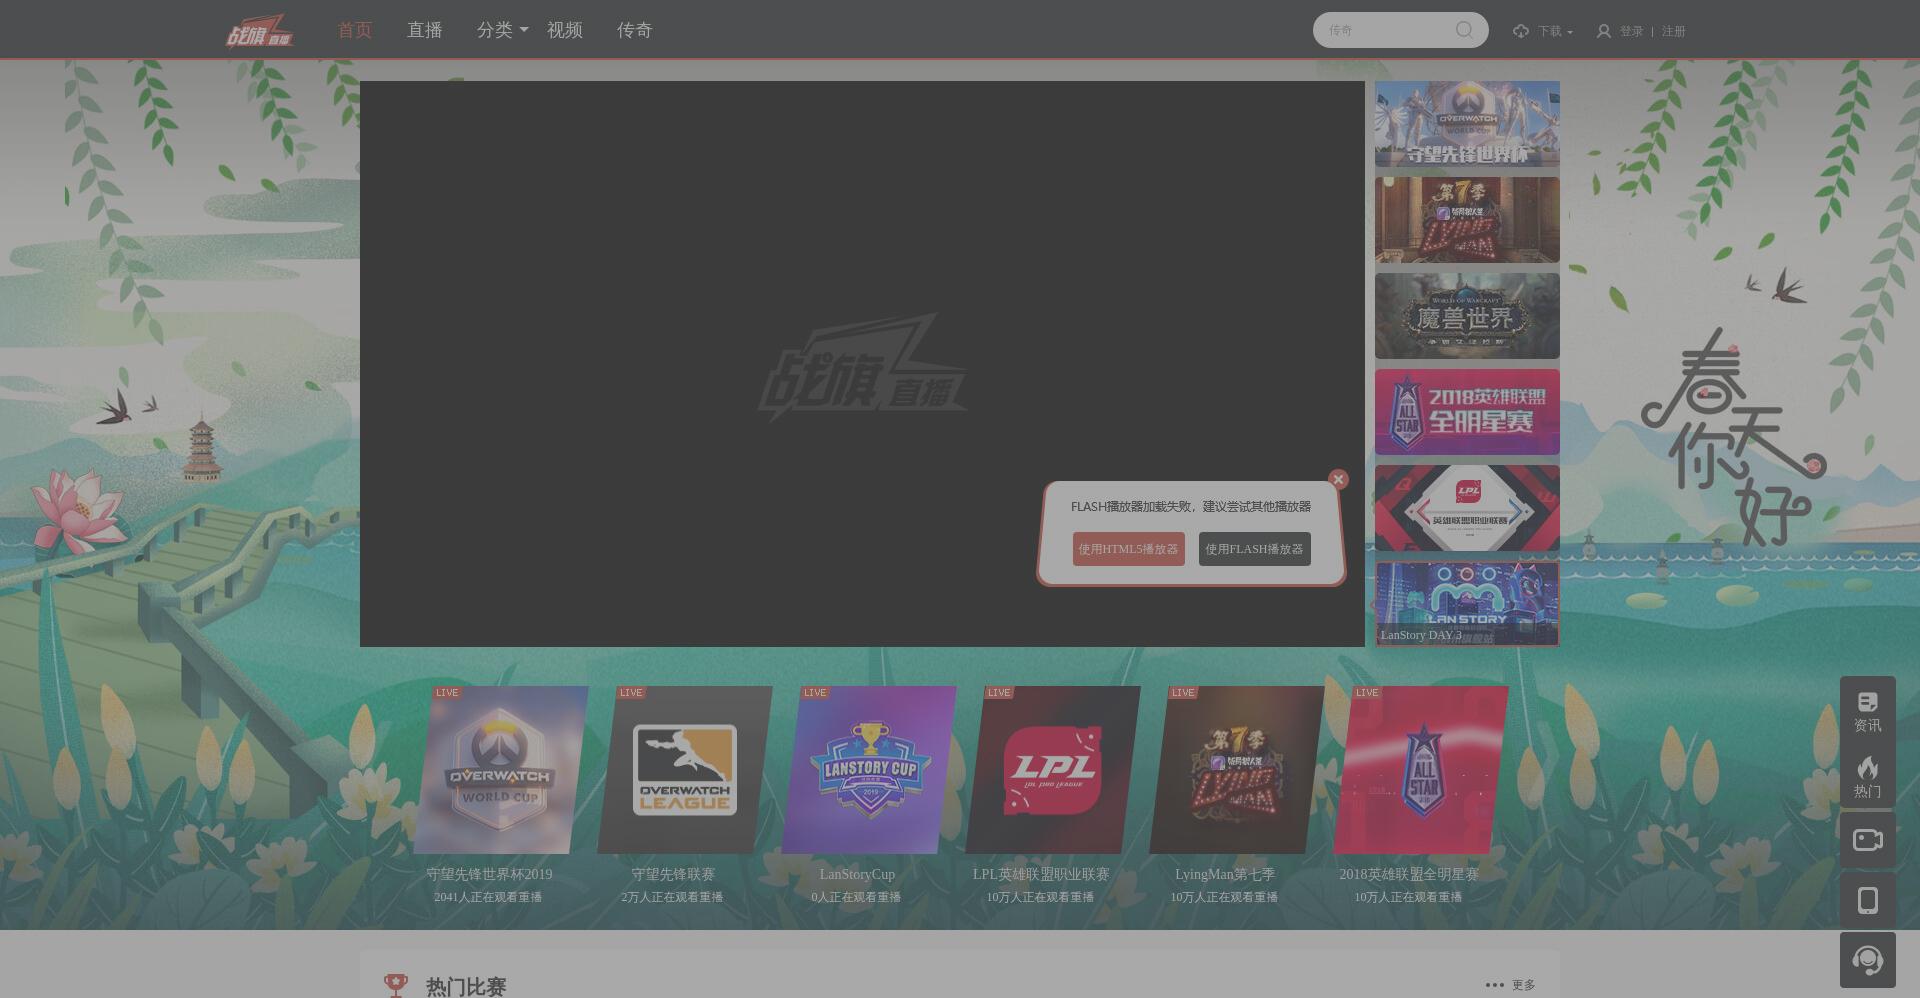Click the main video player area

tap(862, 364)
